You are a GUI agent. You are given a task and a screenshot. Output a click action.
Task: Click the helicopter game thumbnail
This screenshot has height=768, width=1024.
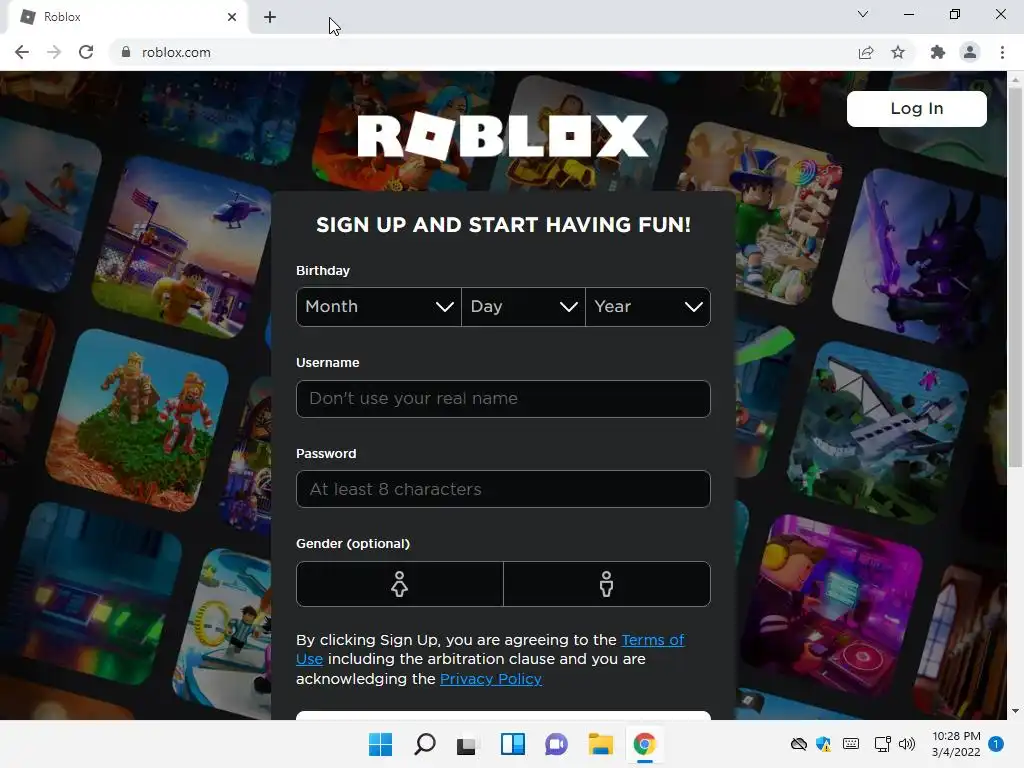tap(183, 248)
